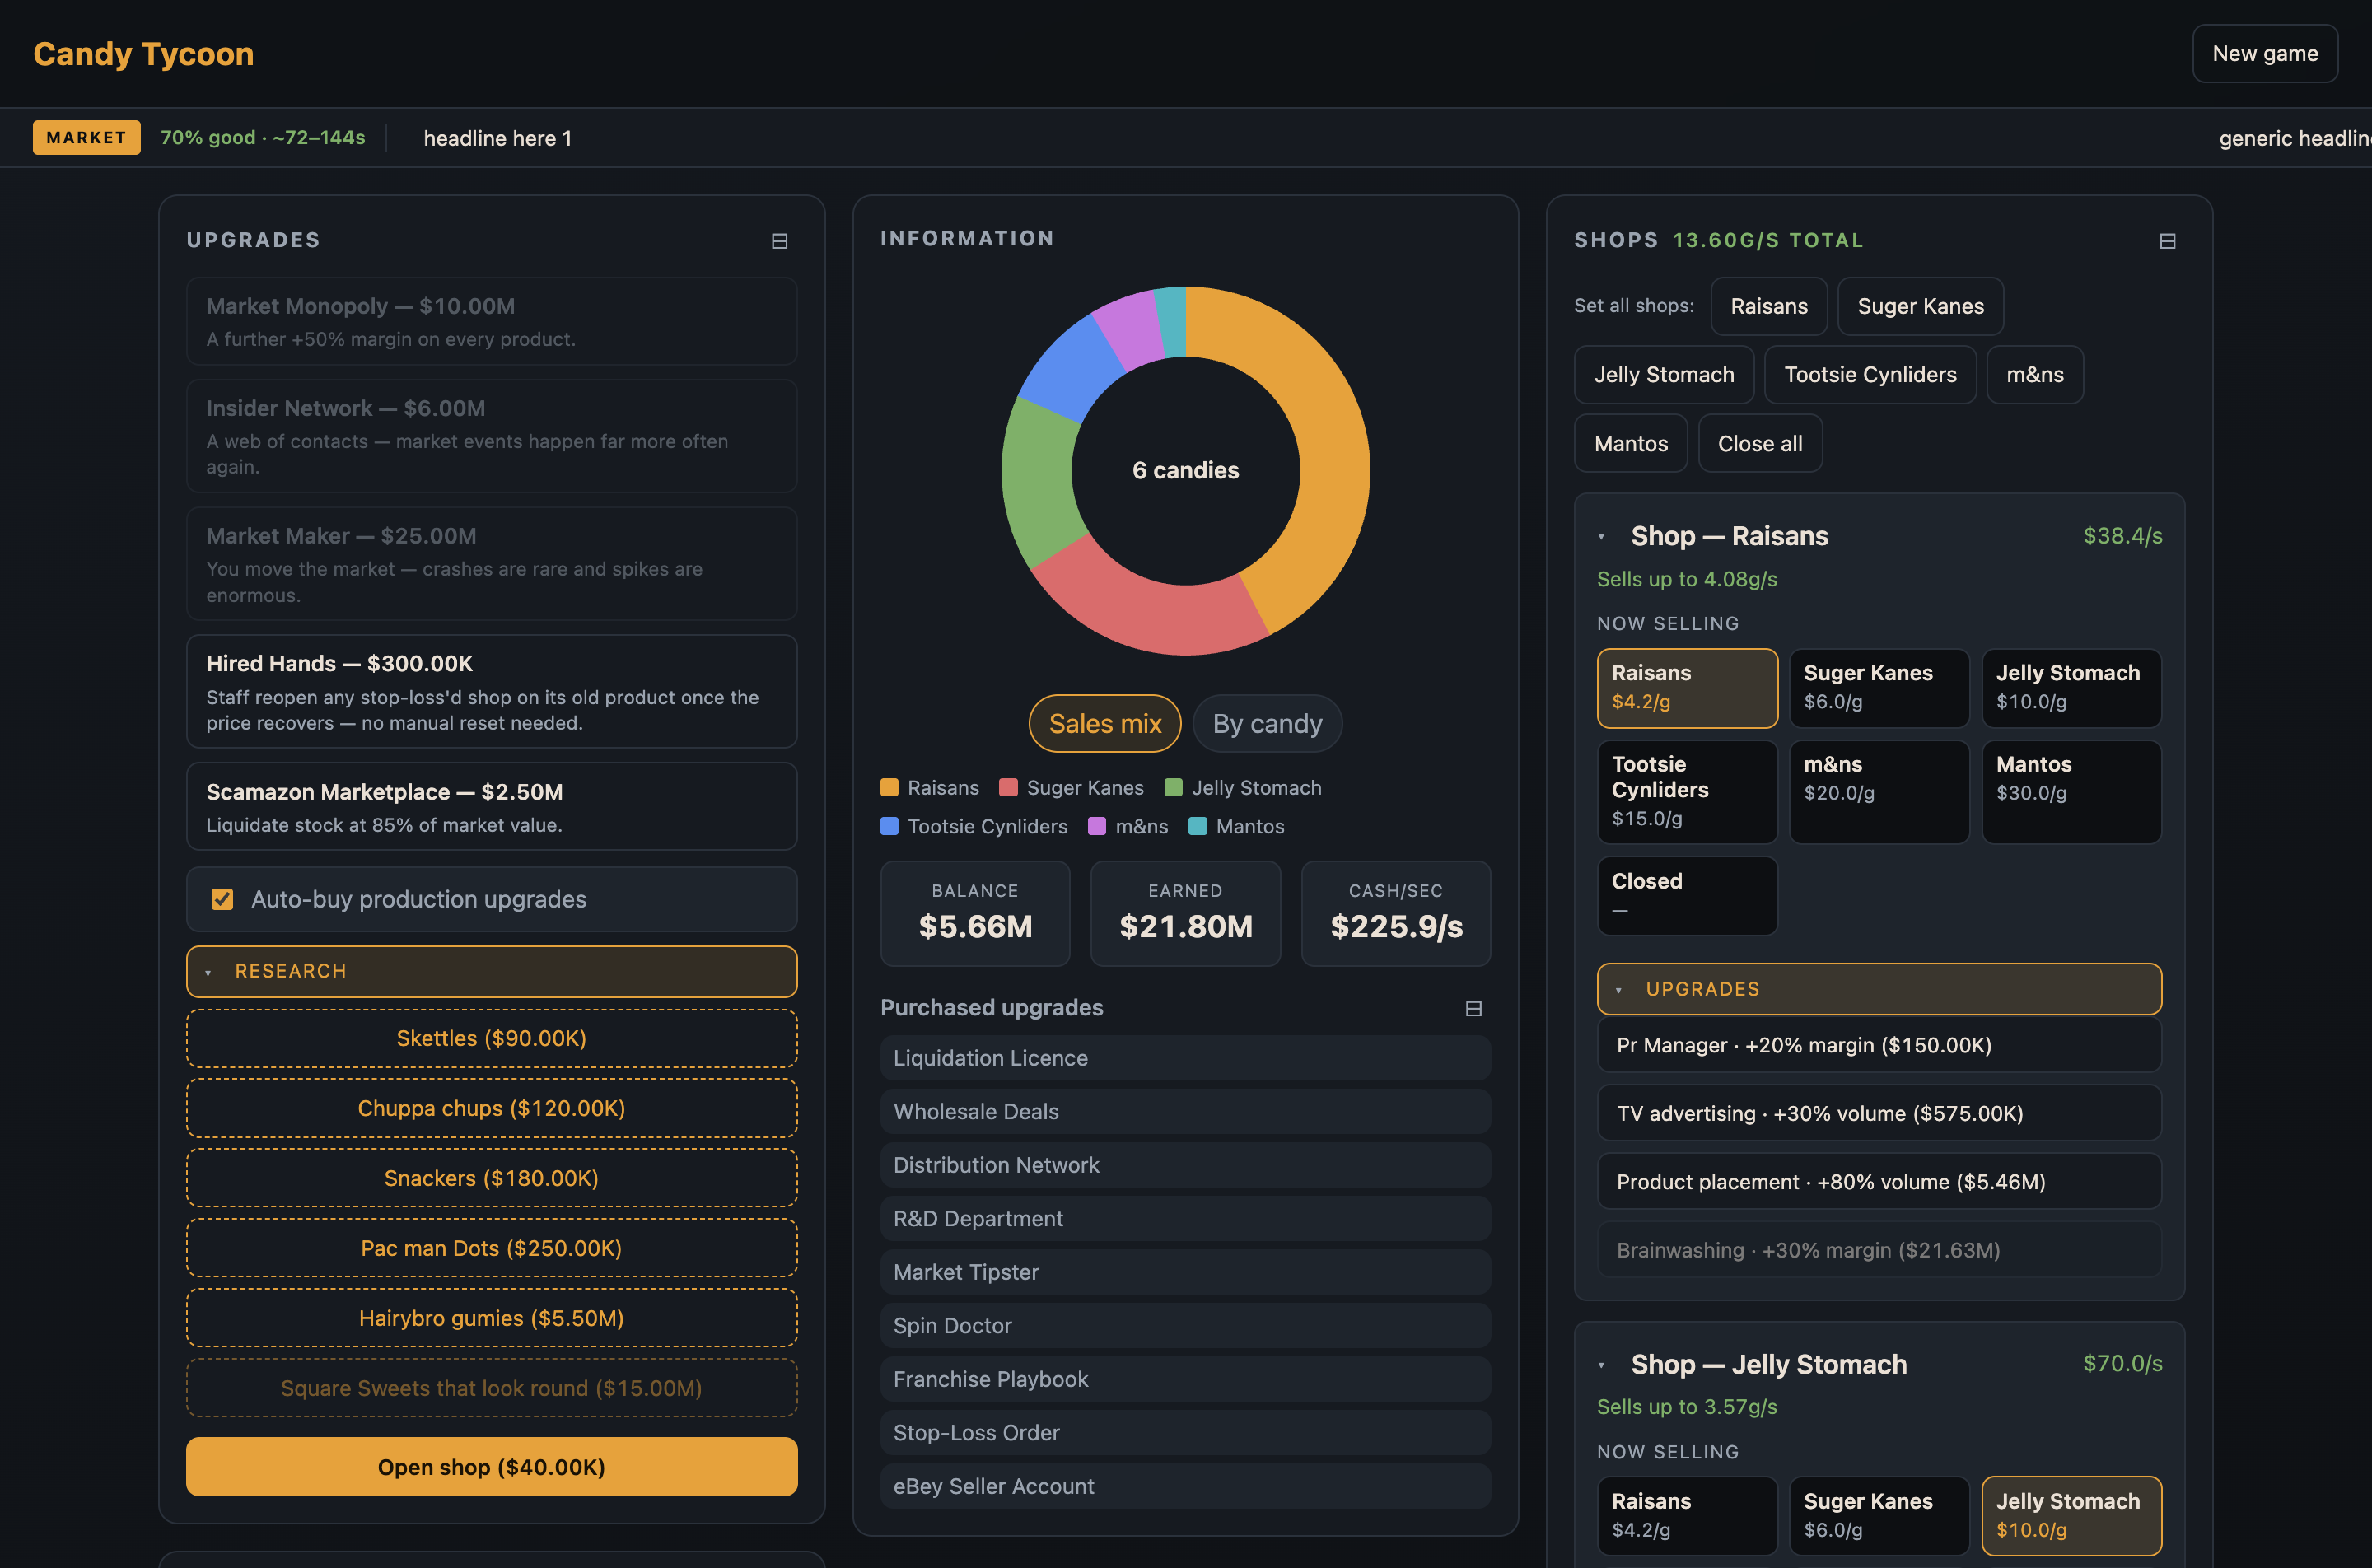Buy TV advertising +30% volume upgrade
The height and width of the screenshot is (1568, 2372).
click(x=1879, y=1113)
